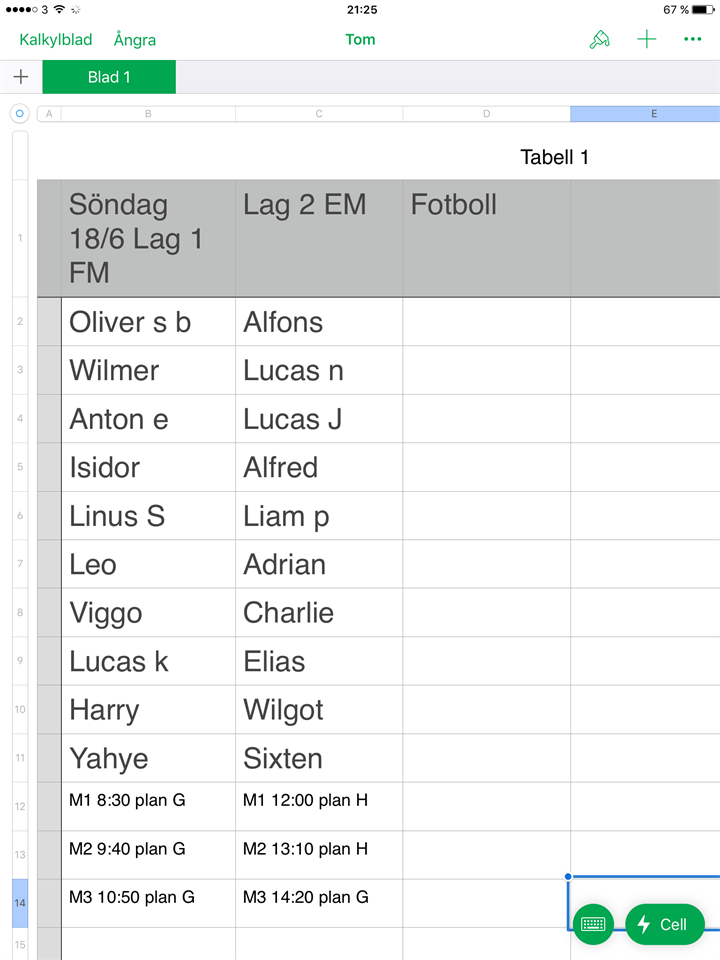
Task: Select the Tabell 1 table title
Action: coord(554,157)
